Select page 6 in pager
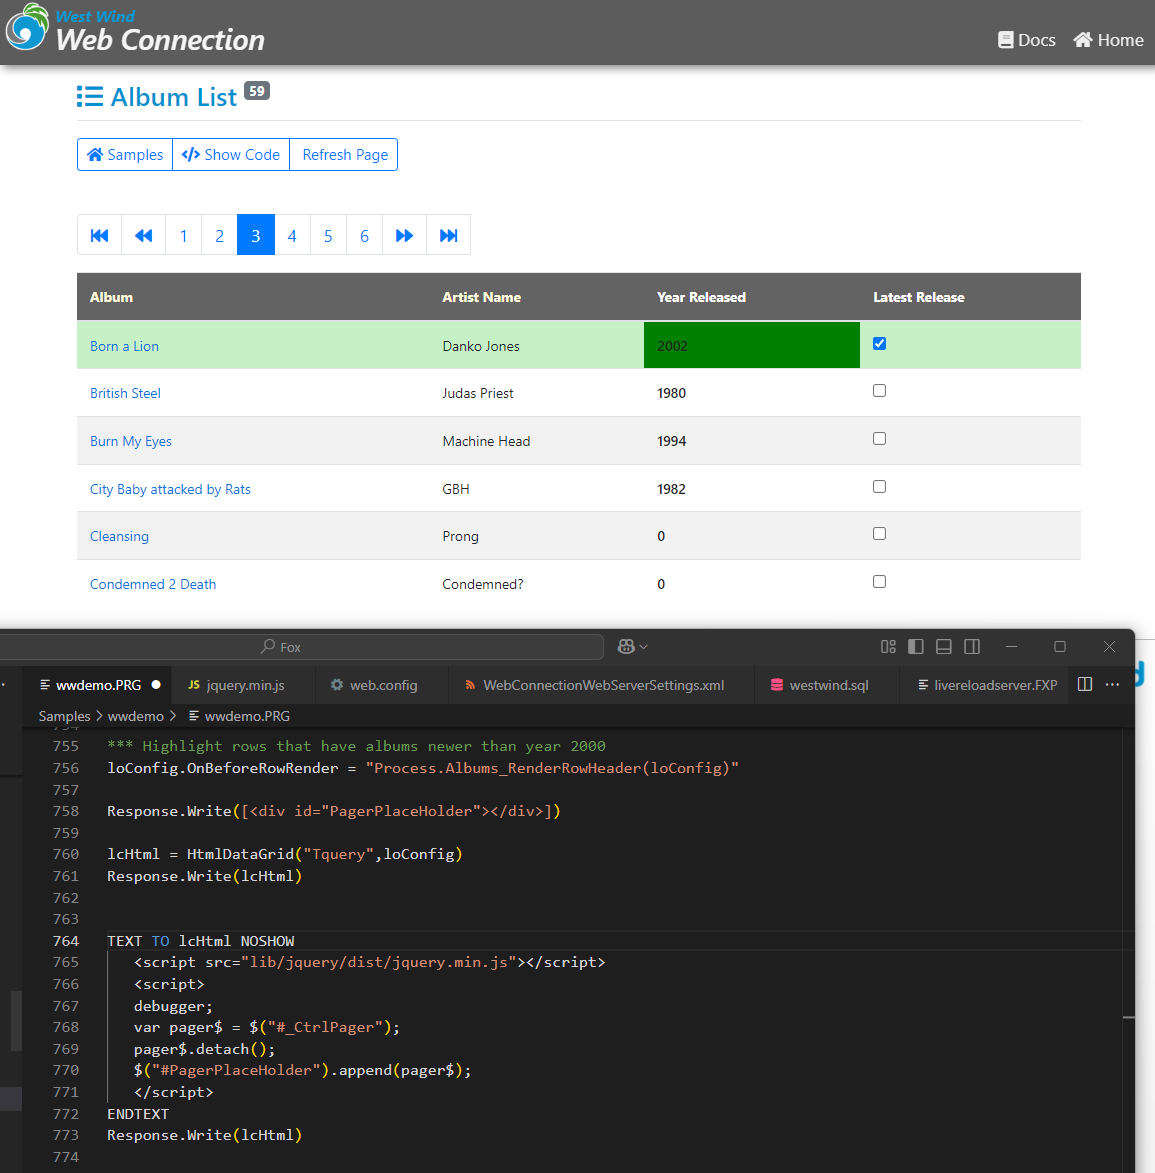 pyautogui.click(x=364, y=236)
